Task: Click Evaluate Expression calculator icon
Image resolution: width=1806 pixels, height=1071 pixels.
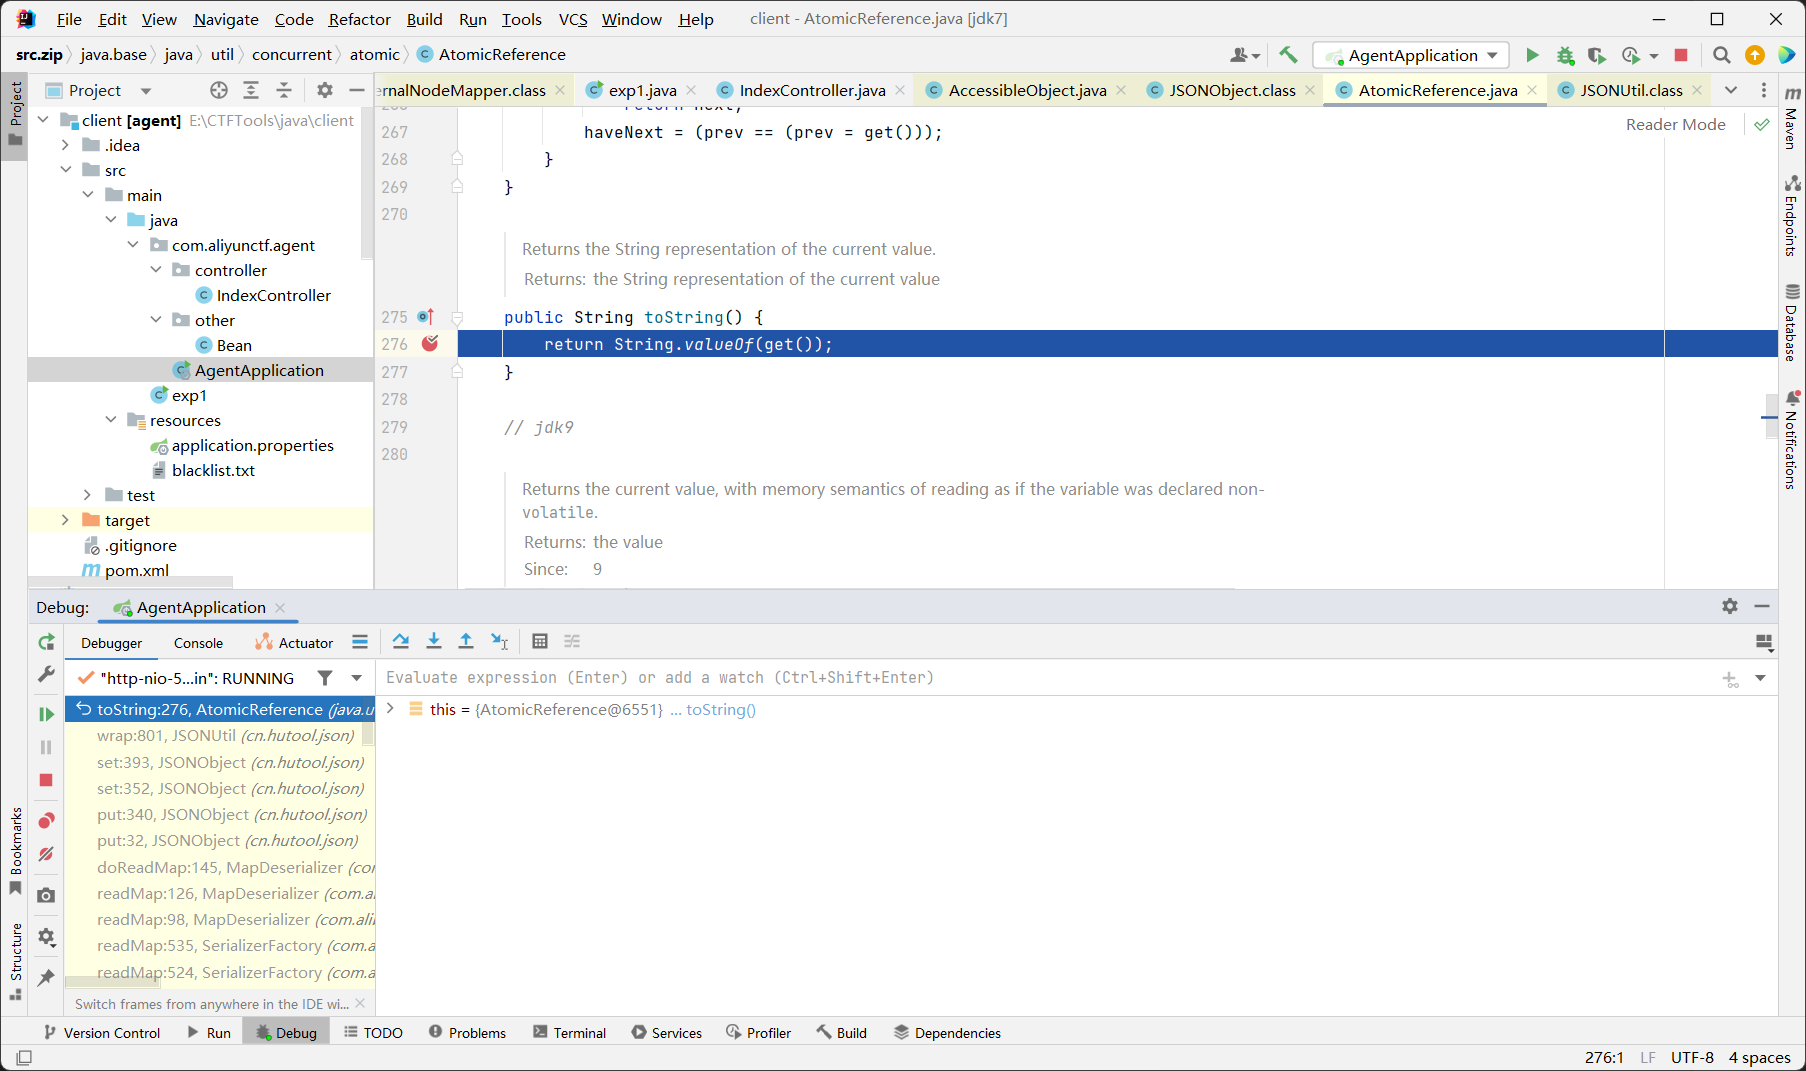Action: [x=540, y=642]
